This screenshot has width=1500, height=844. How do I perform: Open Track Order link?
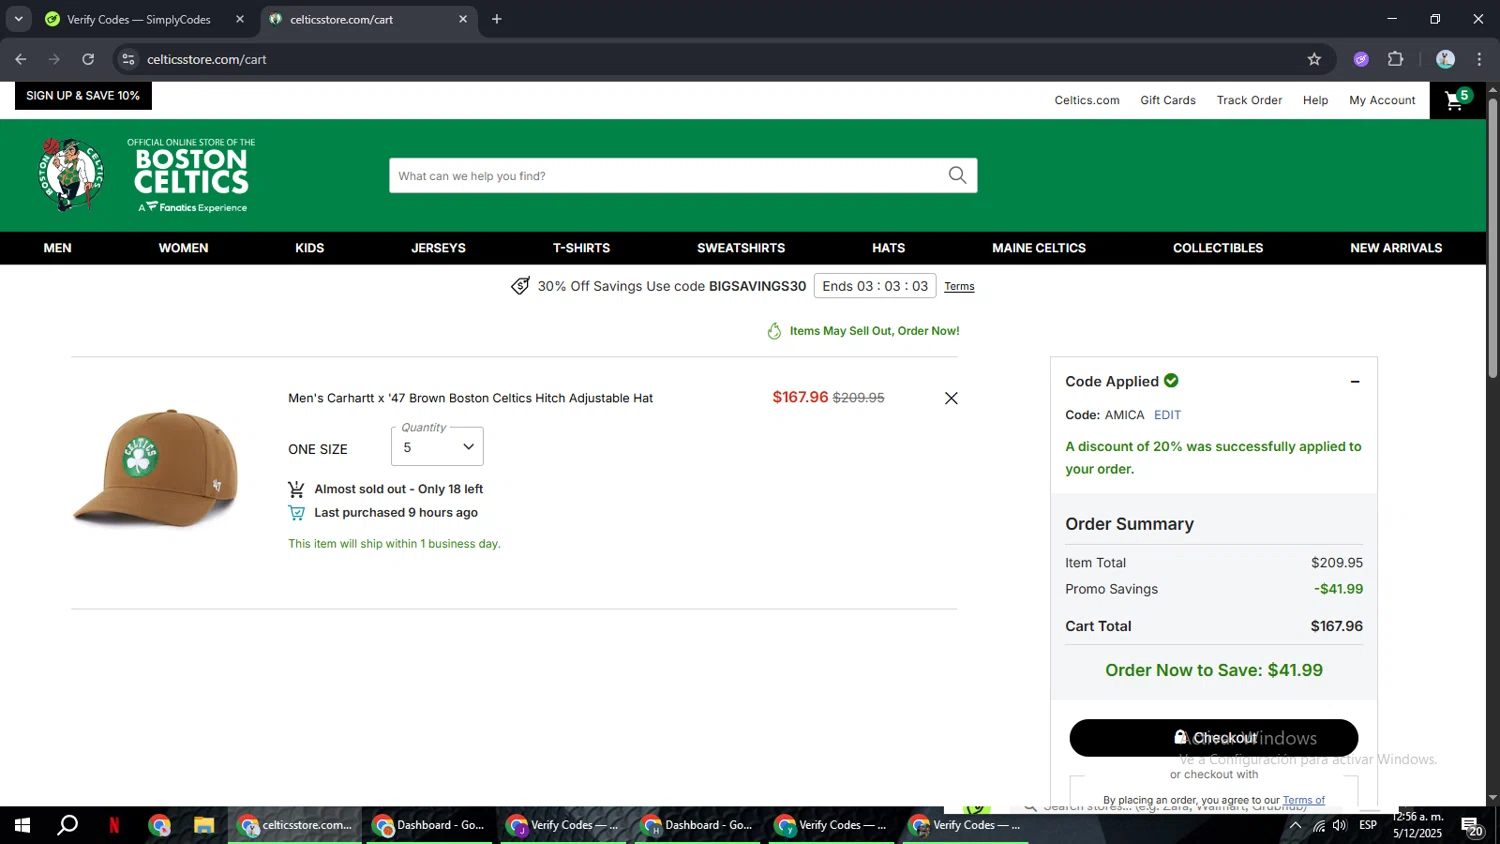click(1249, 100)
